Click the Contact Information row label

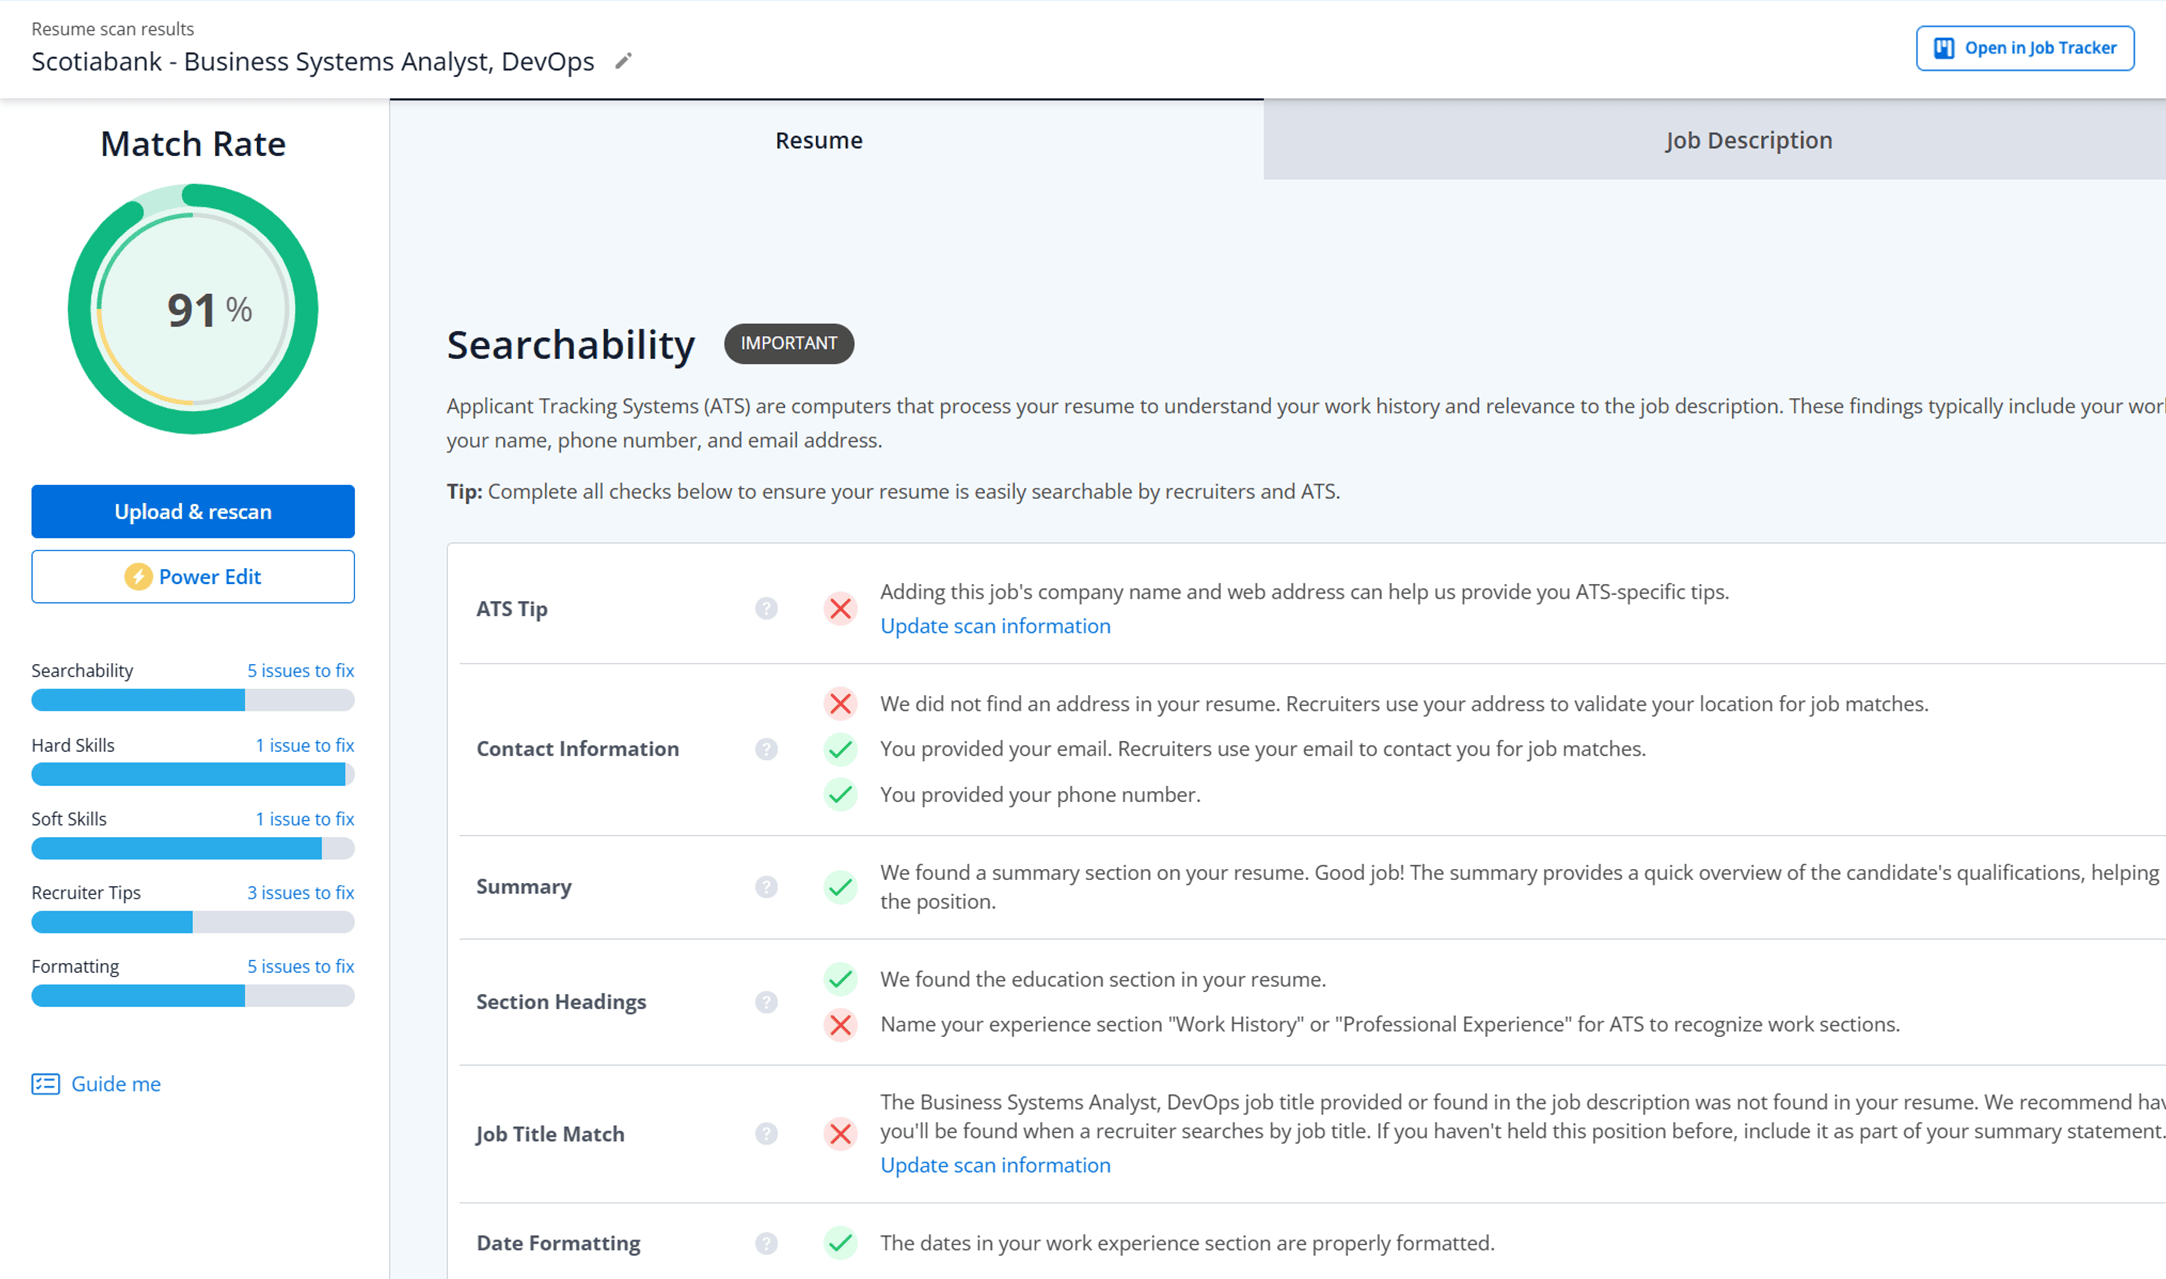[x=578, y=749]
